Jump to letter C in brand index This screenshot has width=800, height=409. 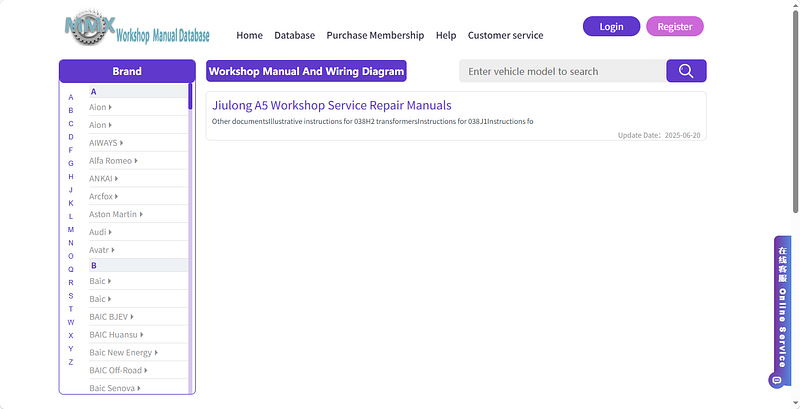pyautogui.click(x=71, y=123)
